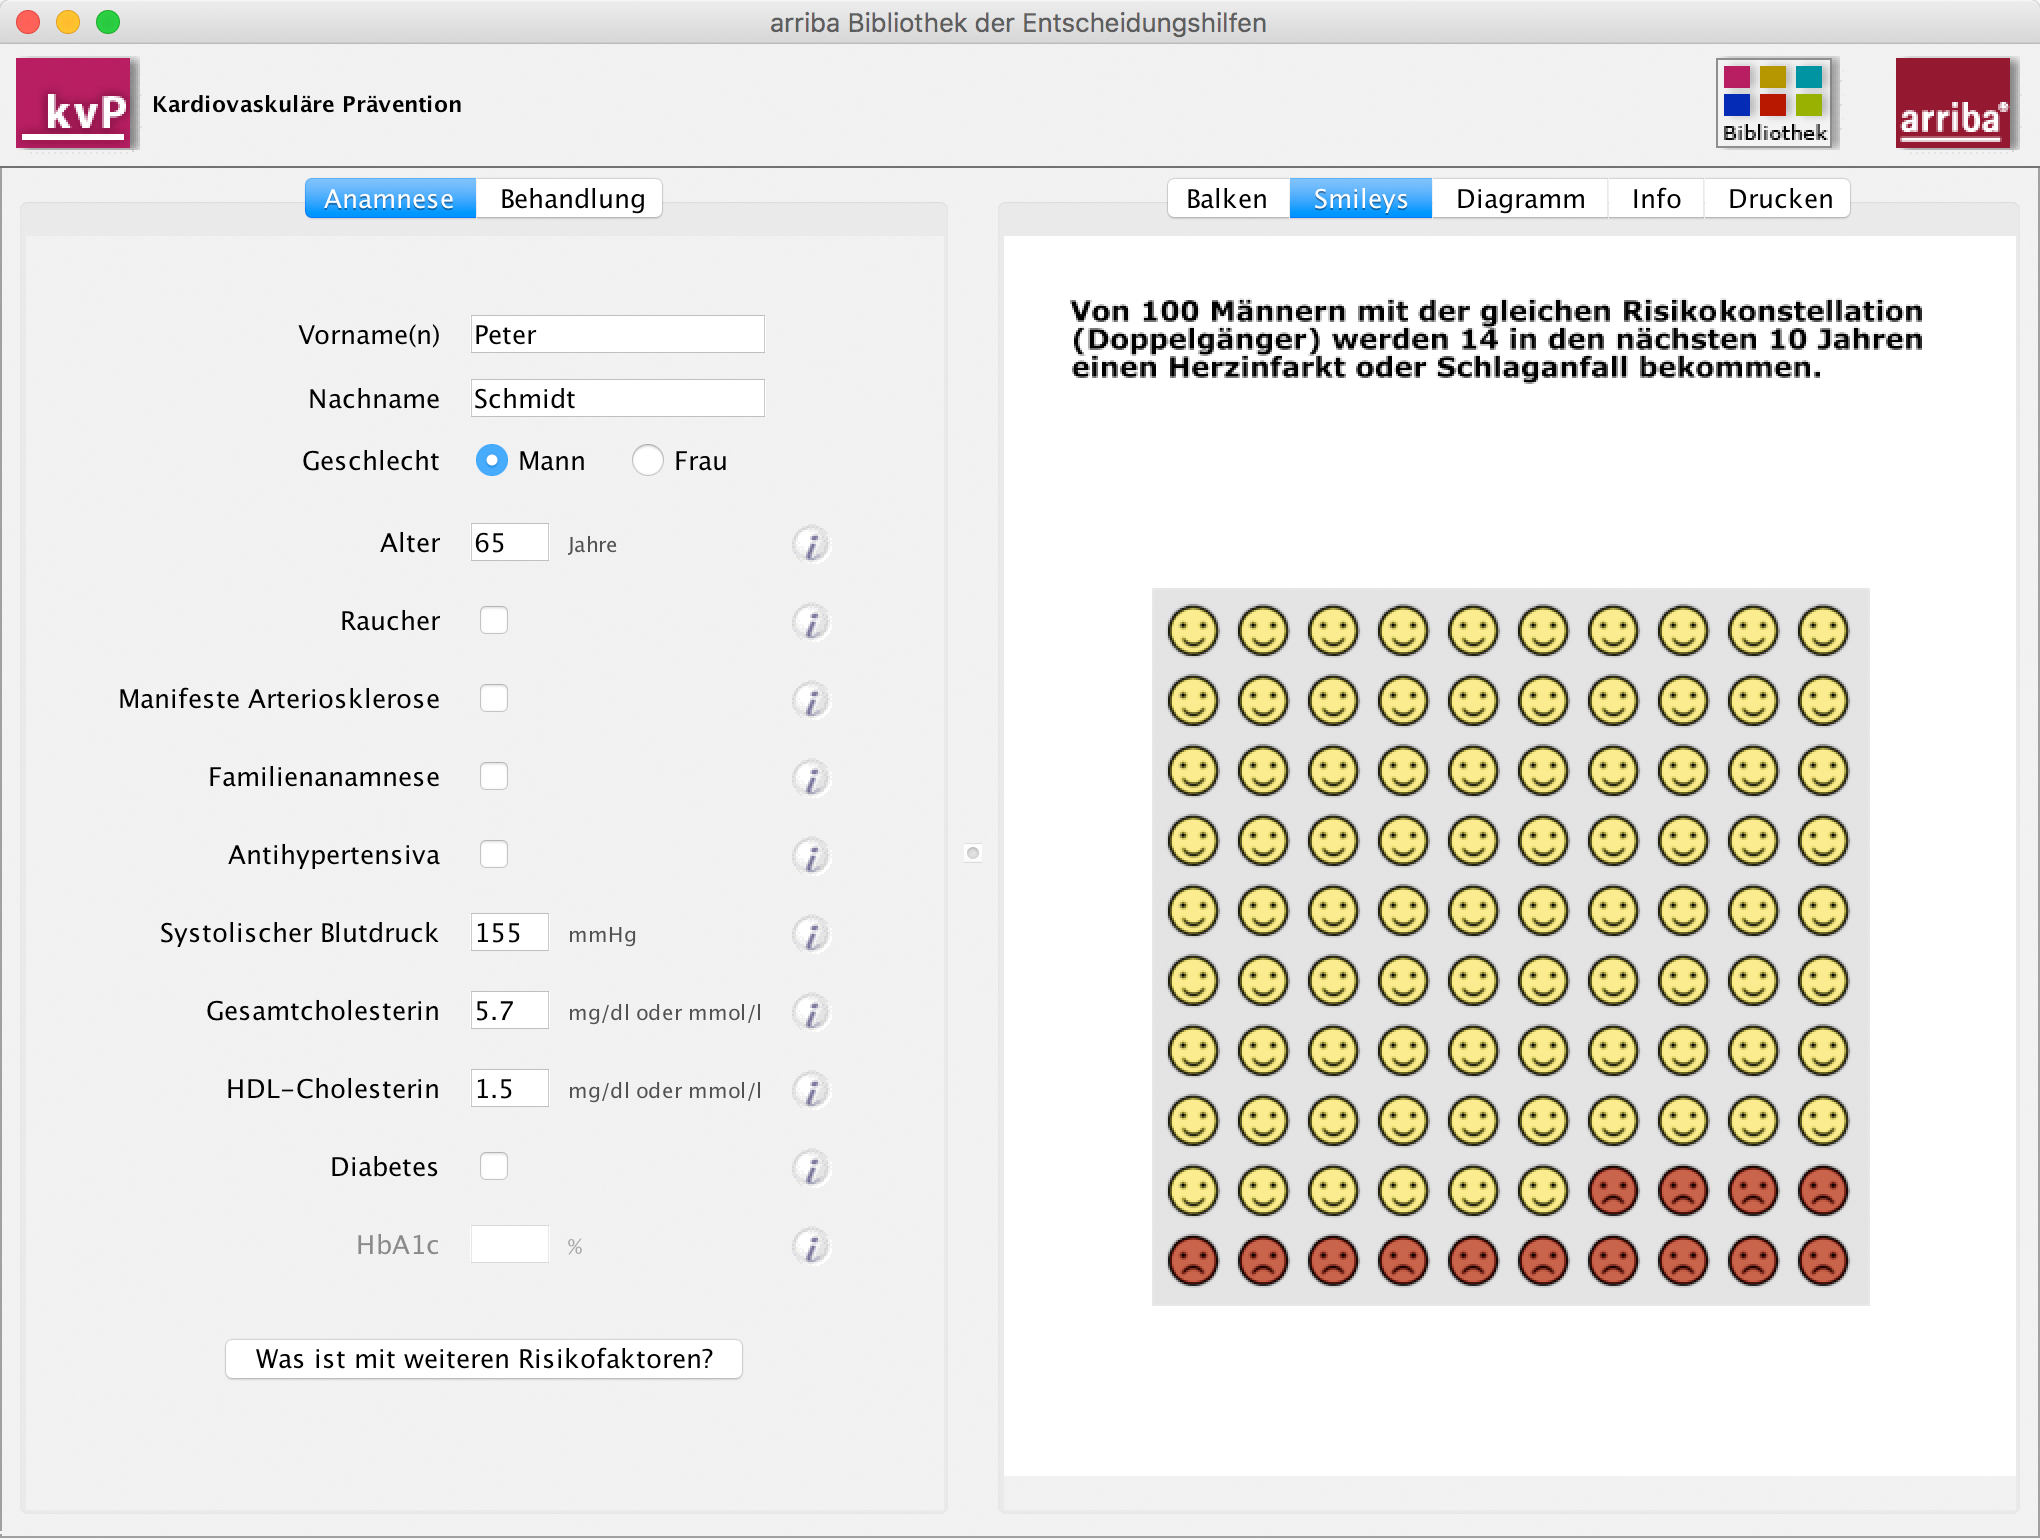Show info for Manifeste Arteriosklerose

[x=811, y=701]
